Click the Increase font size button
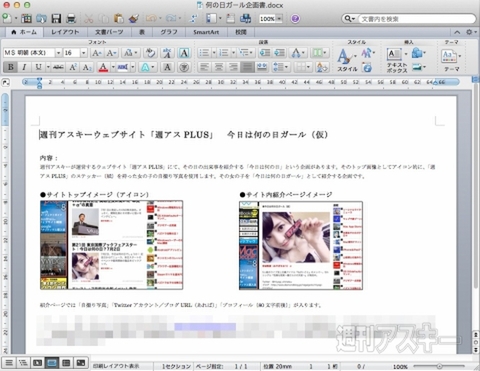The height and width of the screenshot is (371, 480). (97, 53)
